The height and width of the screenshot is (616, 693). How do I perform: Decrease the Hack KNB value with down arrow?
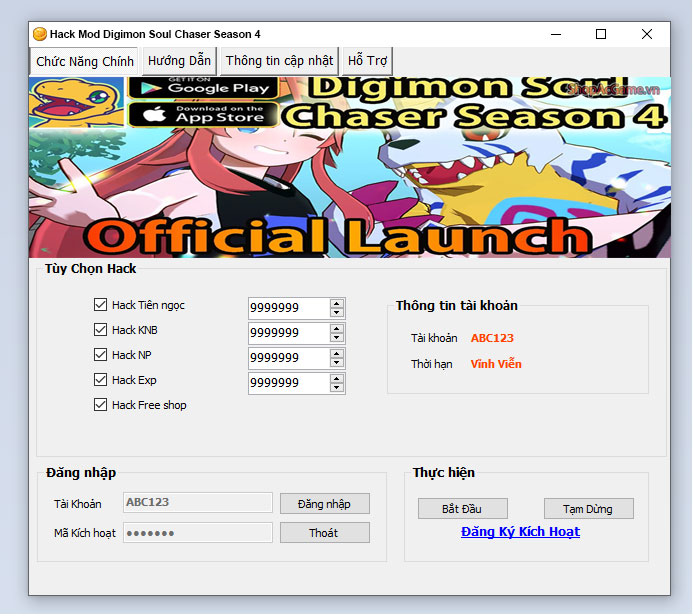coord(337,338)
